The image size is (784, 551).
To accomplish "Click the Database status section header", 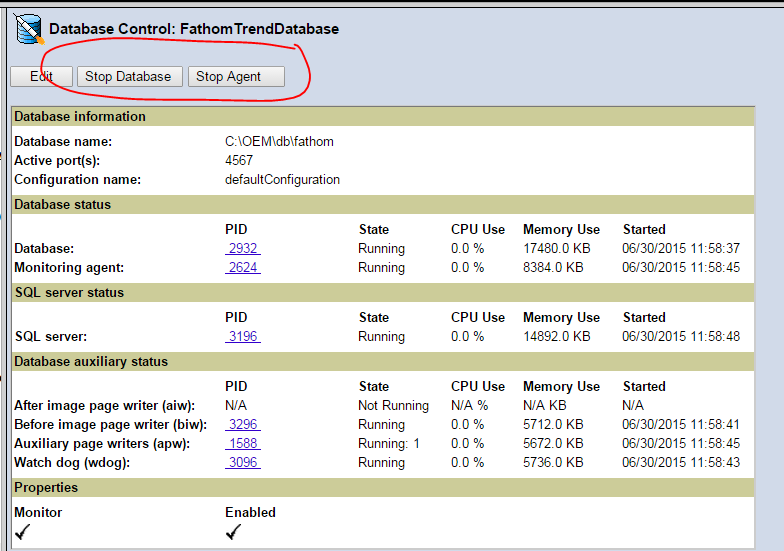I will point(383,204).
